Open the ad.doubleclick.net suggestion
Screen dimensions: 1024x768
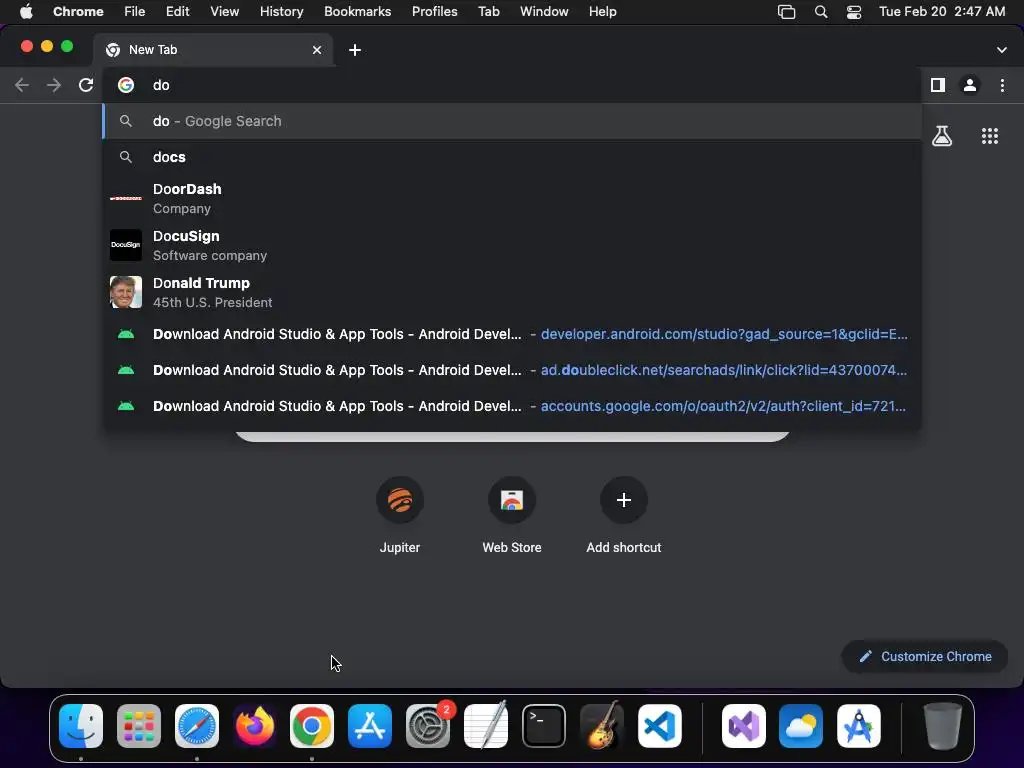tap(513, 370)
